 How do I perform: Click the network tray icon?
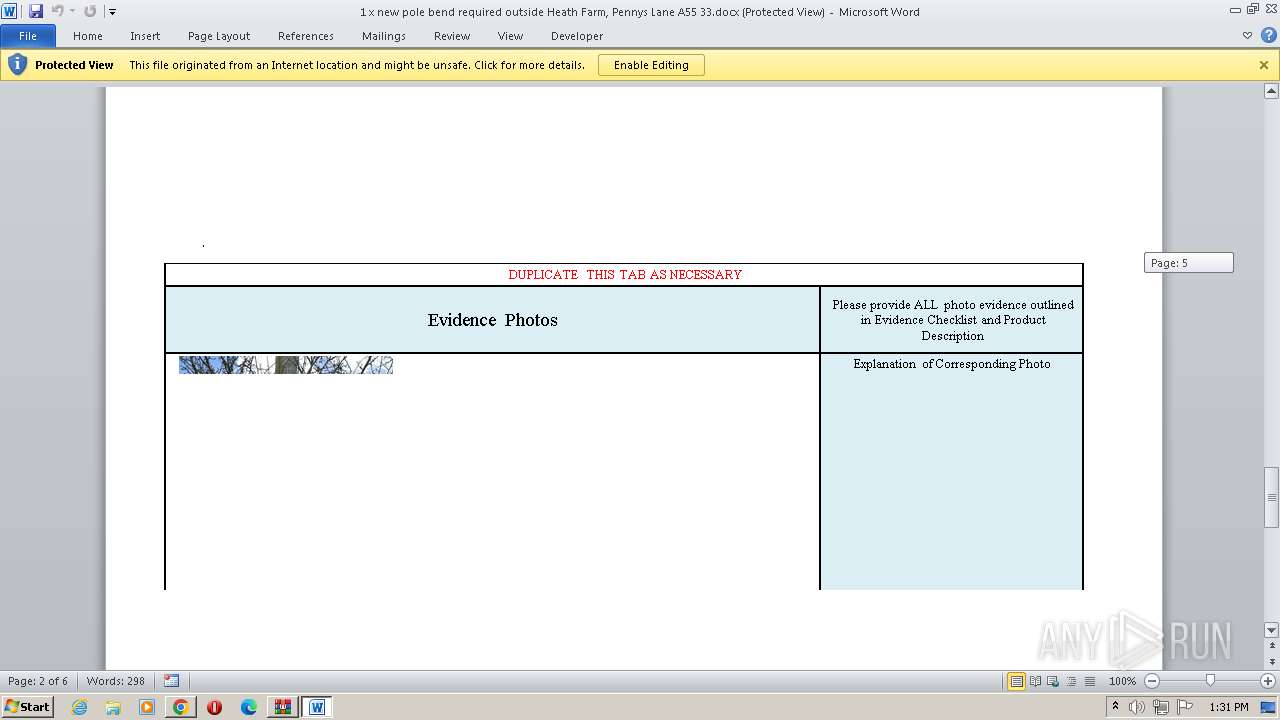click(x=1161, y=707)
